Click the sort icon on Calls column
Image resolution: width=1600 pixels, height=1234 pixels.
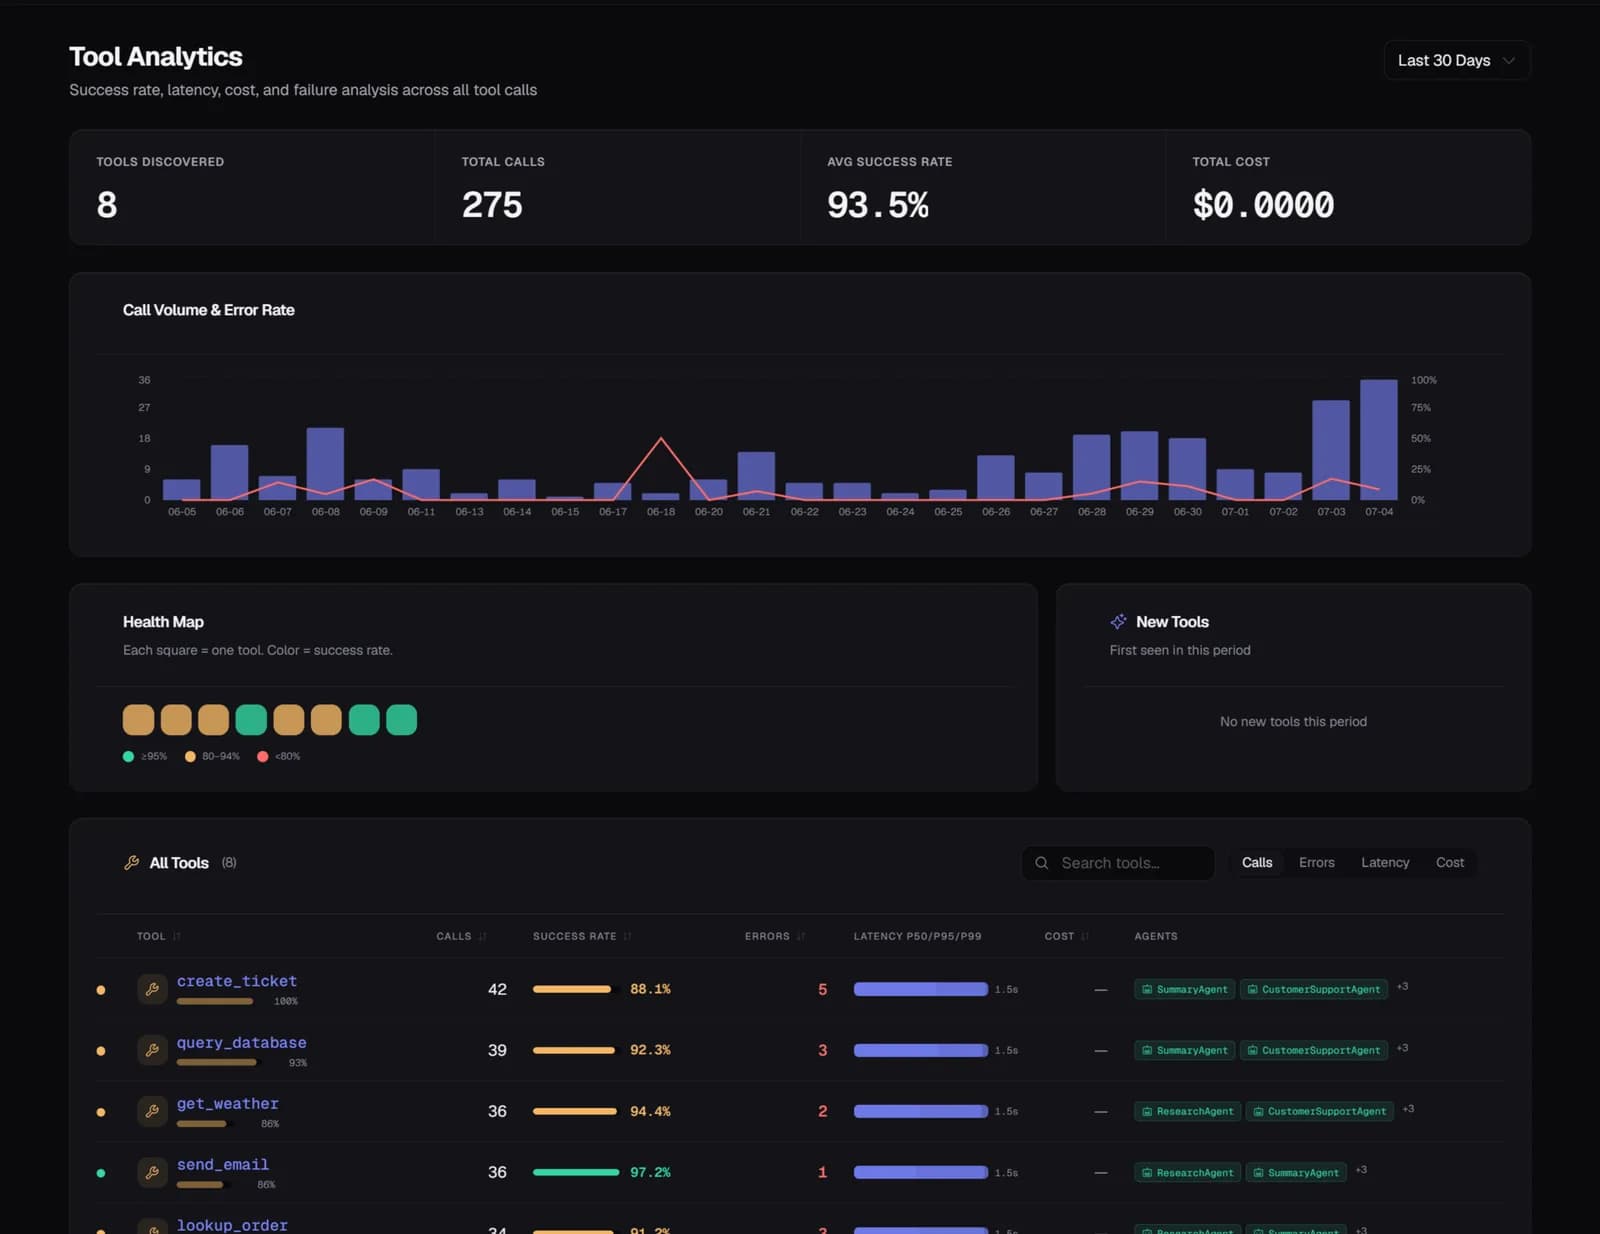click(483, 937)
